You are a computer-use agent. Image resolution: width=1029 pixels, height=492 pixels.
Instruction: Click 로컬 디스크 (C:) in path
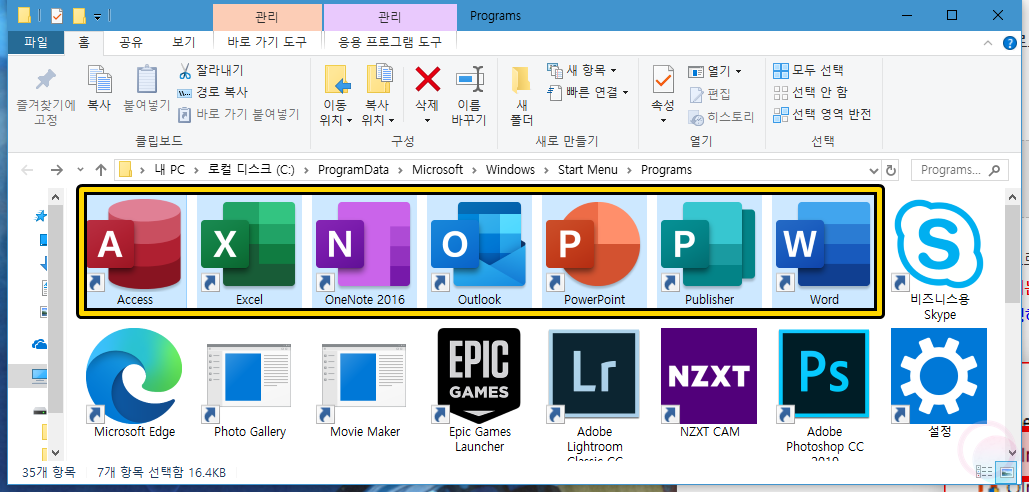pyautogui.click(x=251, y=171)
